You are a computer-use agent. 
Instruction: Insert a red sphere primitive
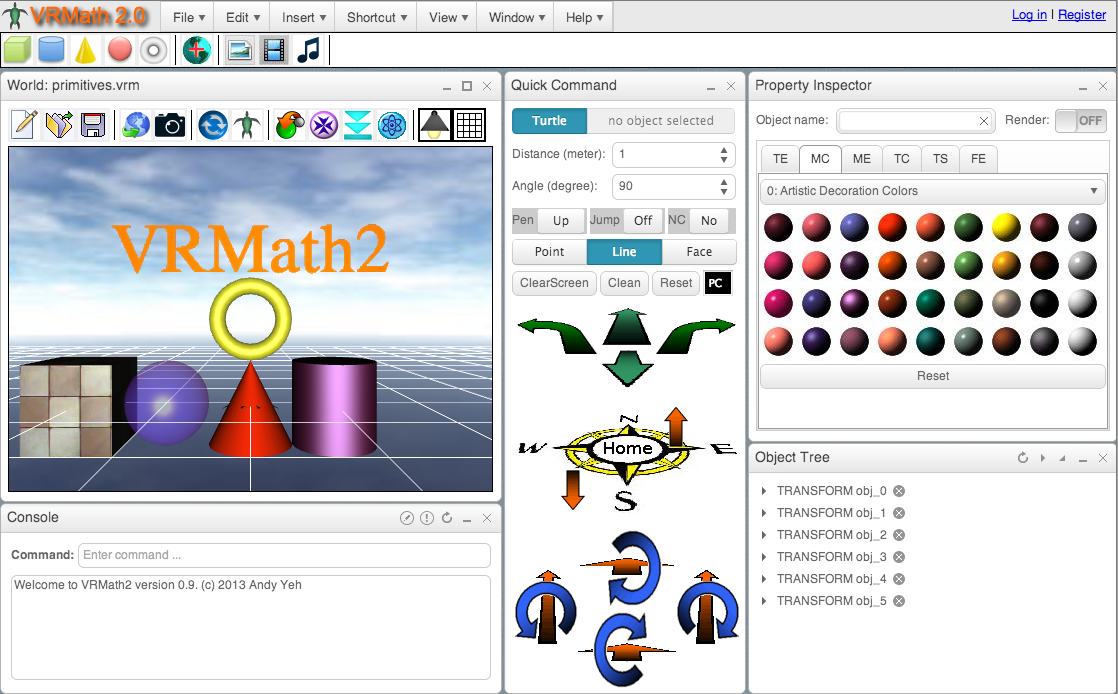coord(120,49)
